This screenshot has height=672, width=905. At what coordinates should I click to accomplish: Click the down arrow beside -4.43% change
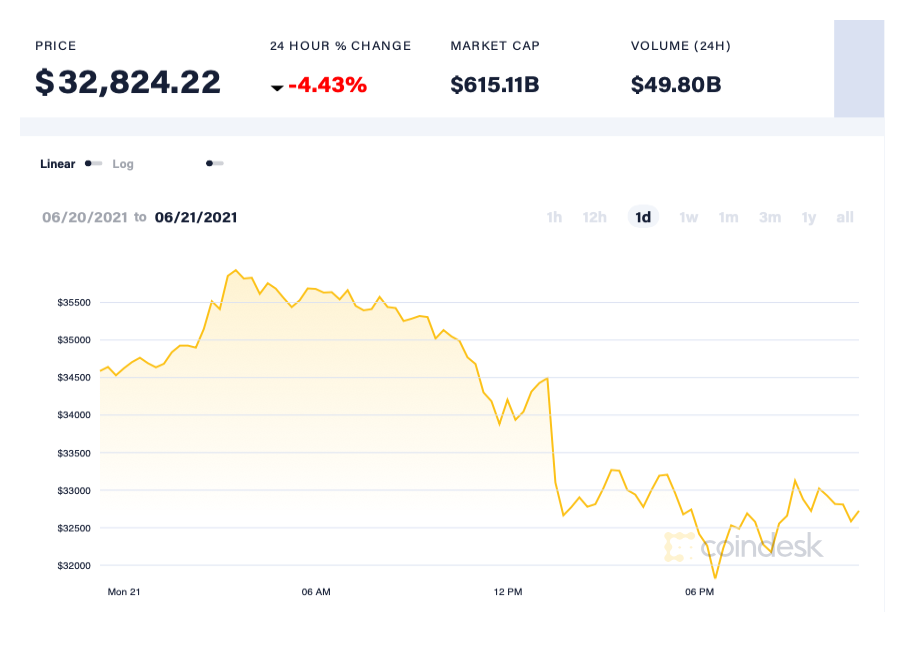(277, 88)
